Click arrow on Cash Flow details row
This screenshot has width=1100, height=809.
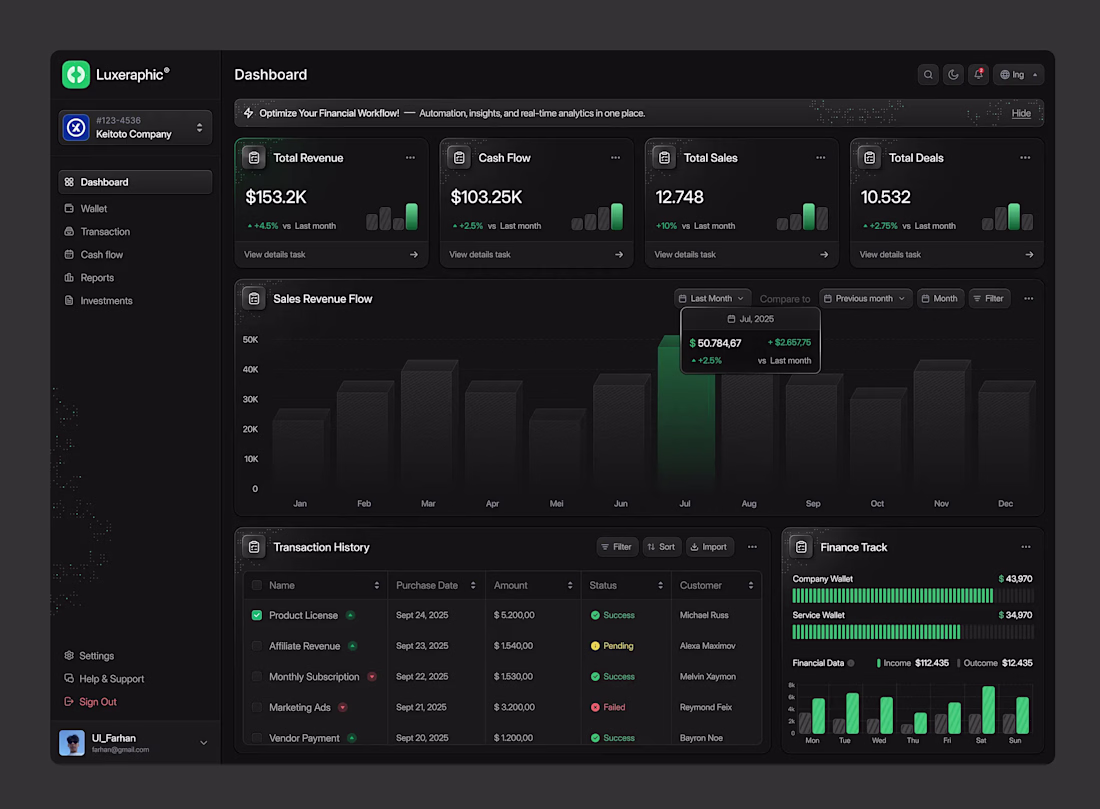pyautogui.click(x=619, y=255)
